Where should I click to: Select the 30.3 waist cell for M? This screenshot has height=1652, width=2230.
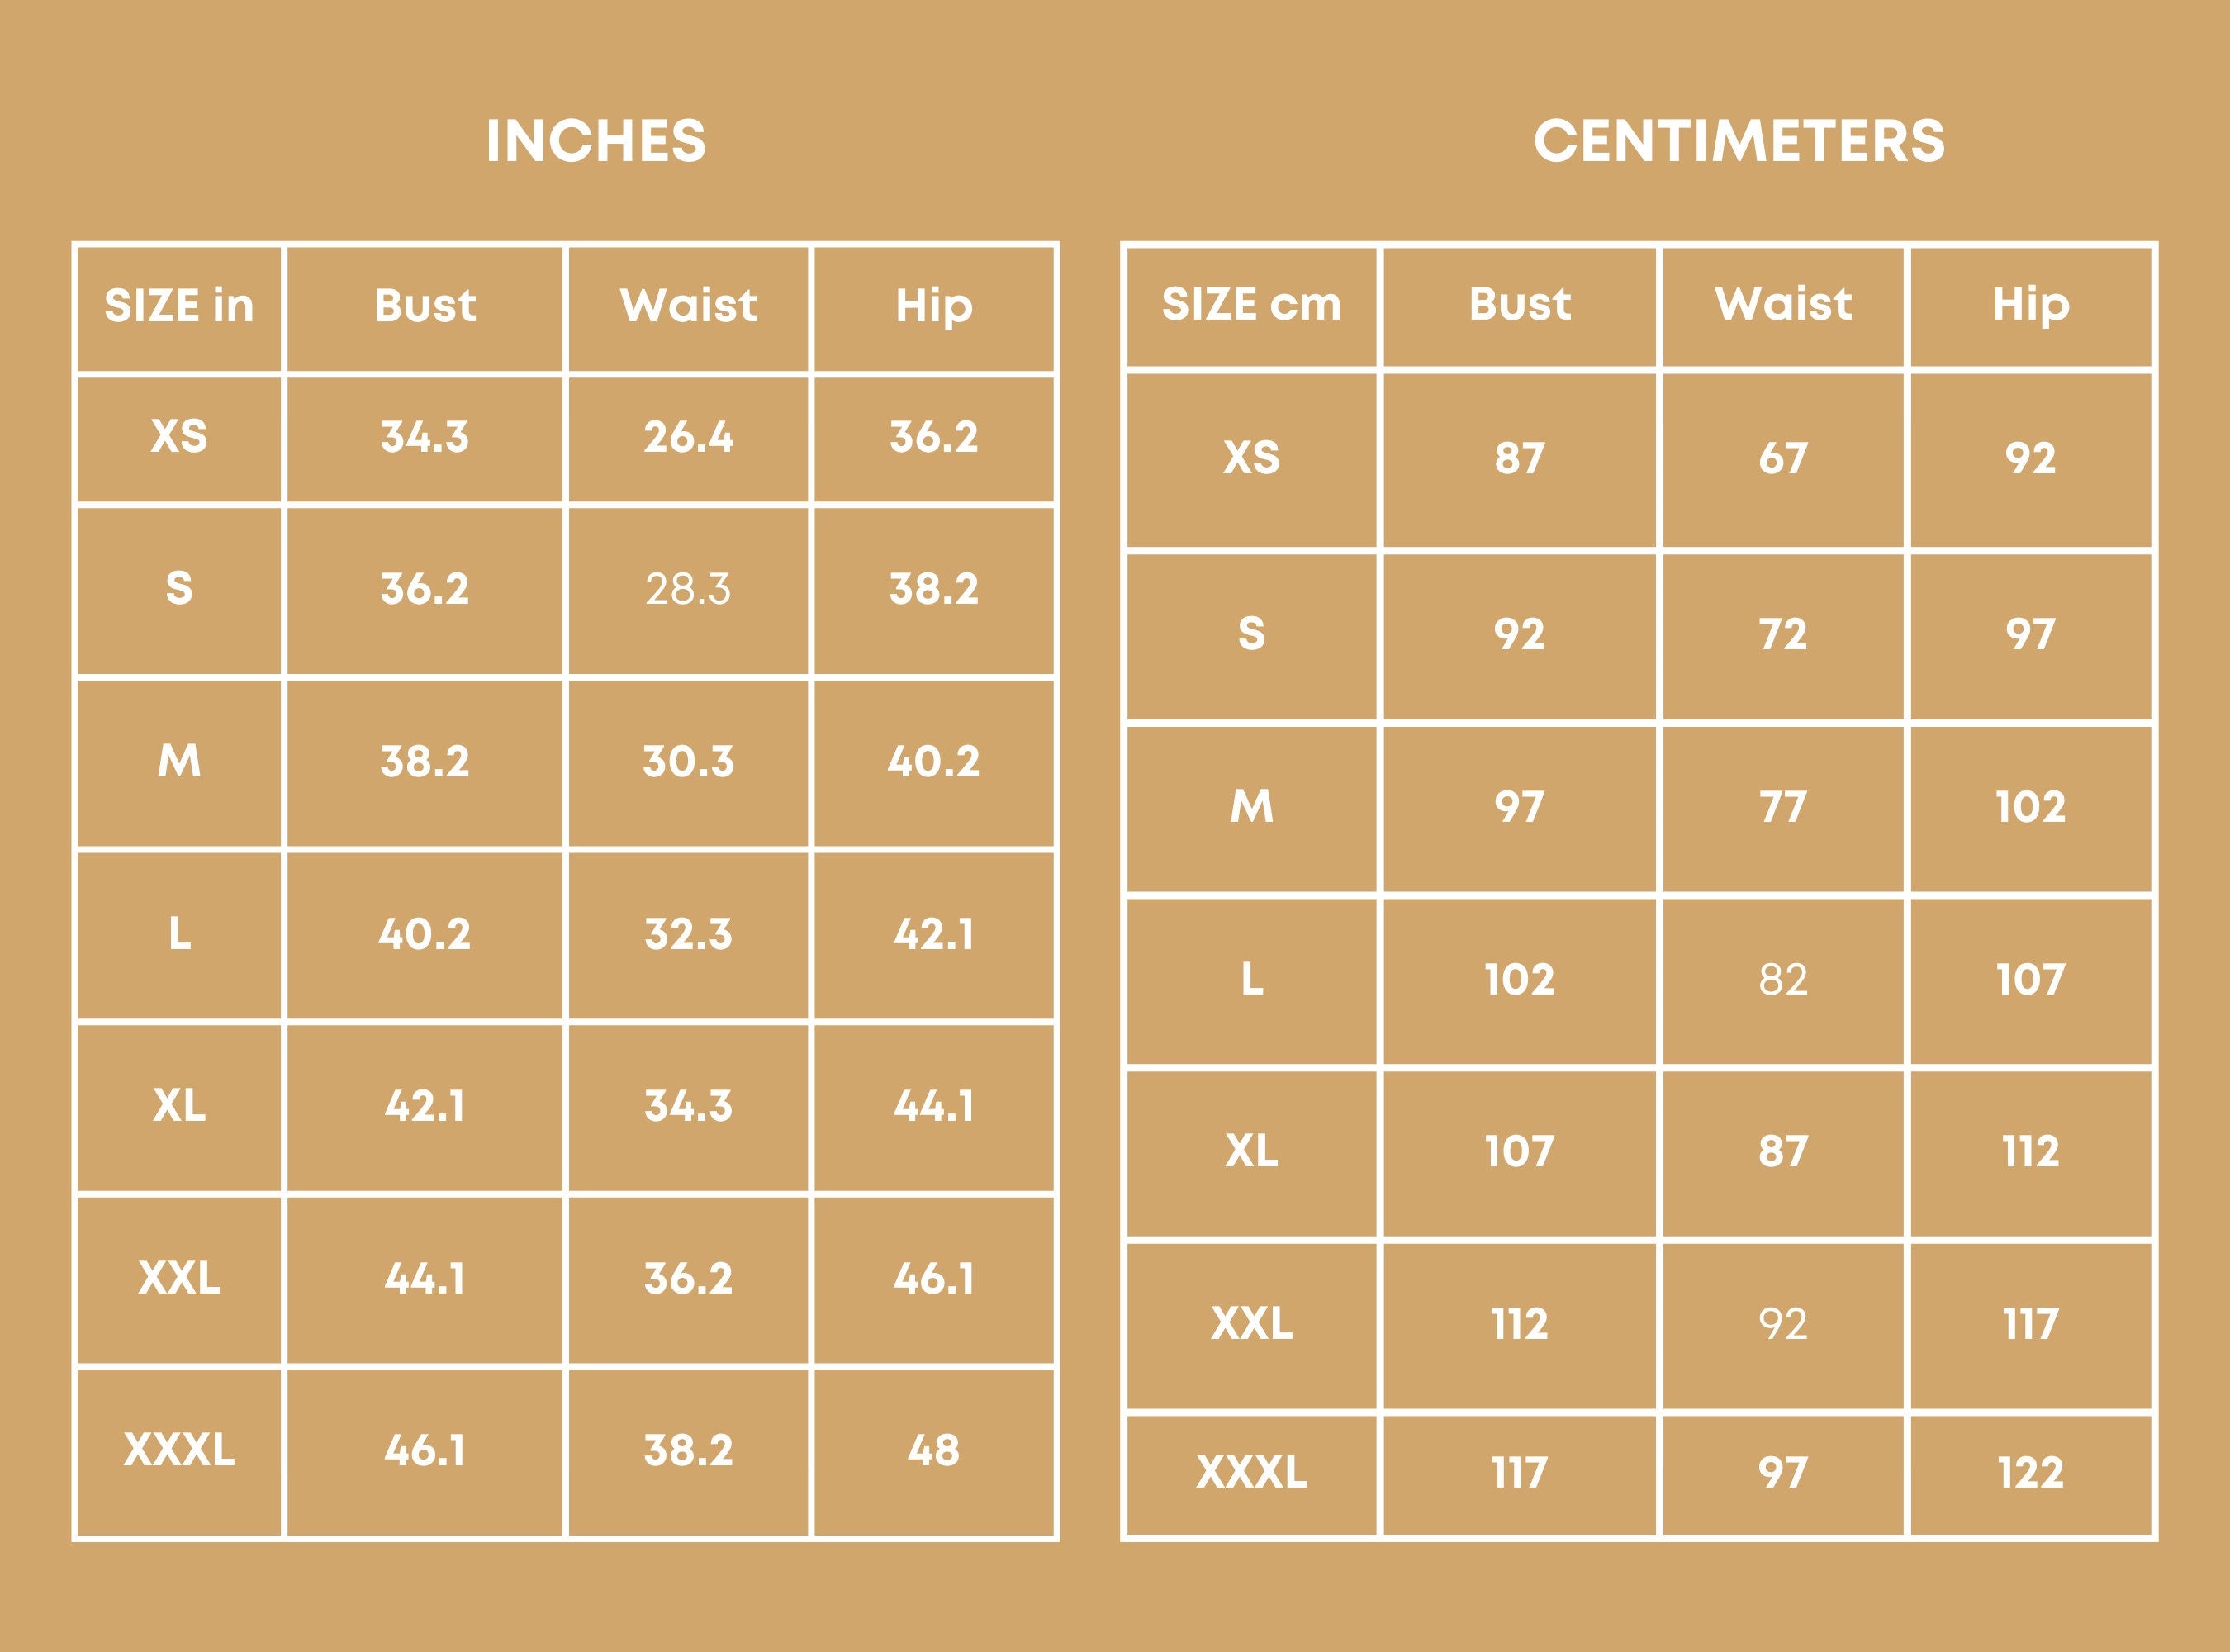[x=688, y=762]
